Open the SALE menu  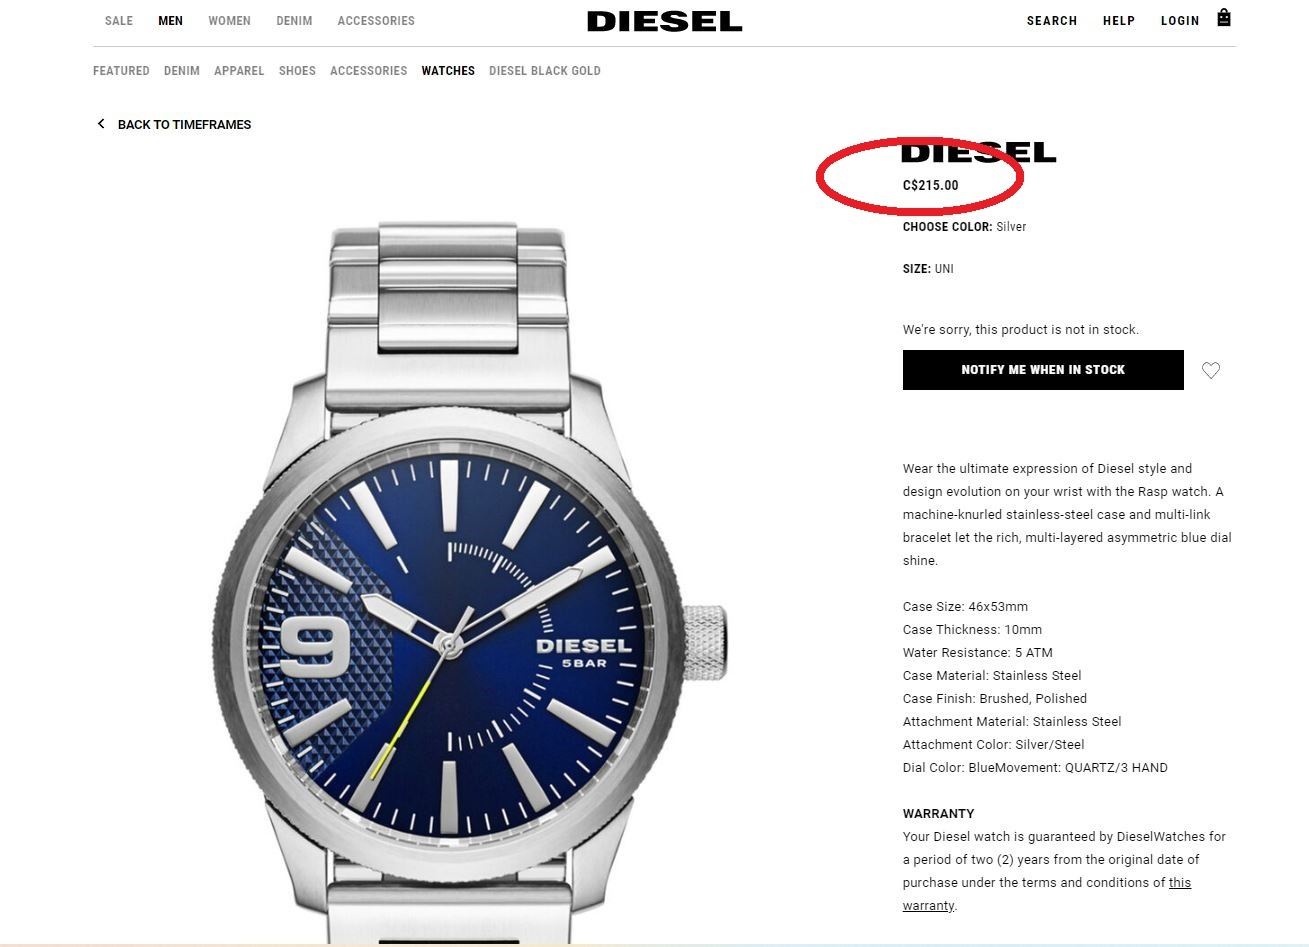pos(119,21)
